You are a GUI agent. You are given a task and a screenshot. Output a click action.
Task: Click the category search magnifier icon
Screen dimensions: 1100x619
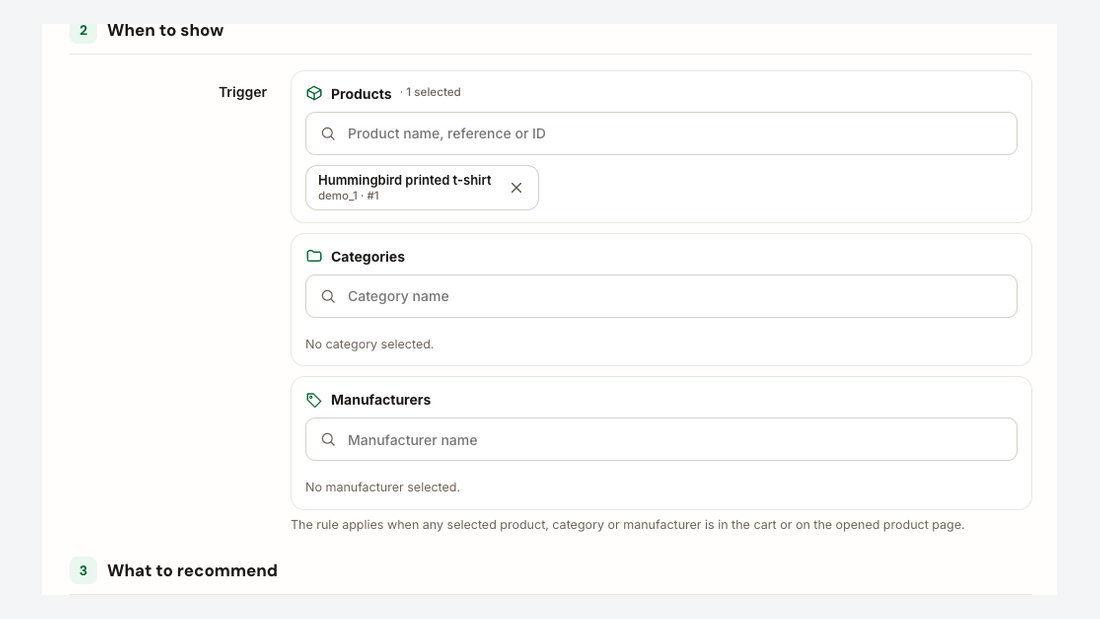(x=328, y=296)
